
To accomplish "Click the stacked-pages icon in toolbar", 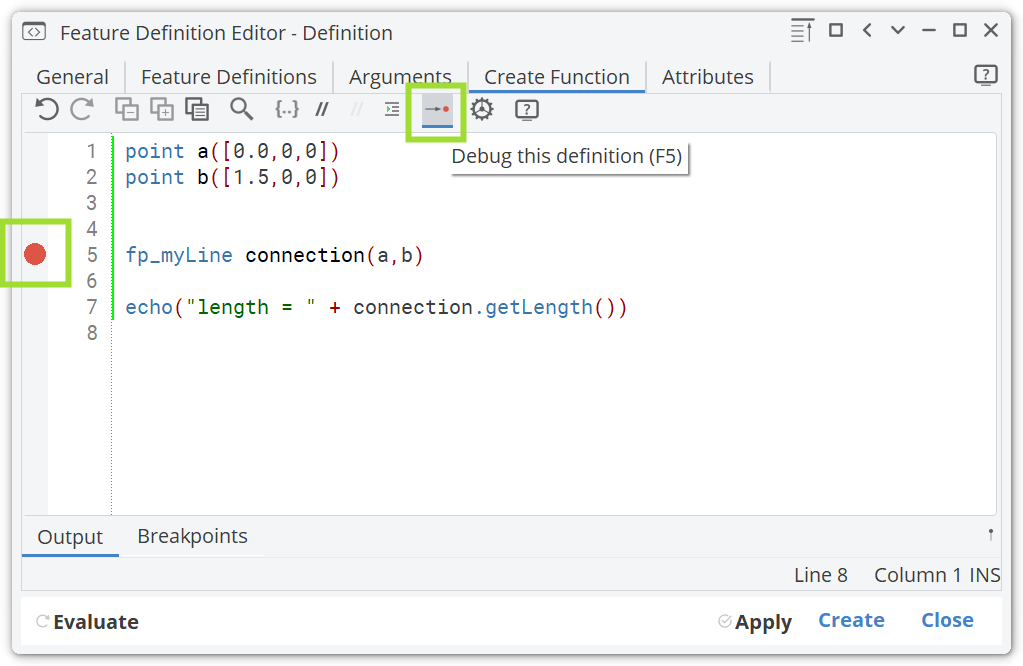I will point(197,109).
